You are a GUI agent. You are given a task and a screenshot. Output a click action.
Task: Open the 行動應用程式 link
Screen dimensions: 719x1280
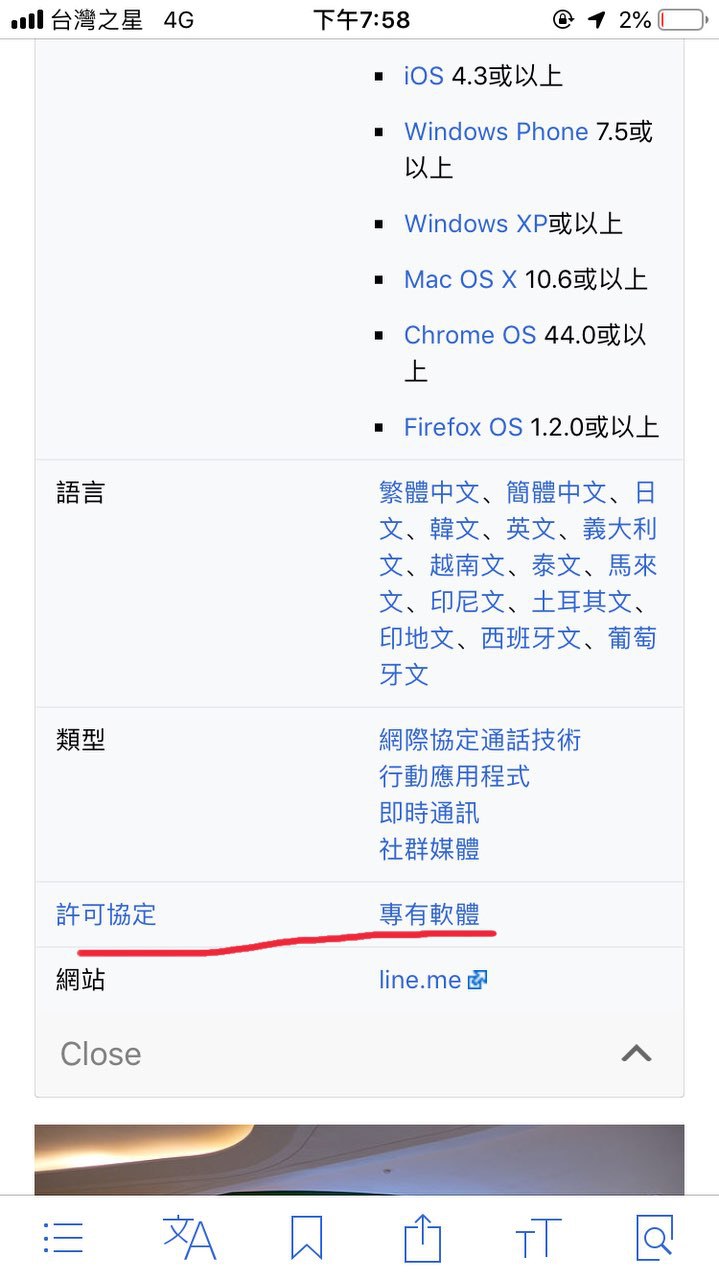pyautogui.click(x=454, y=776)
